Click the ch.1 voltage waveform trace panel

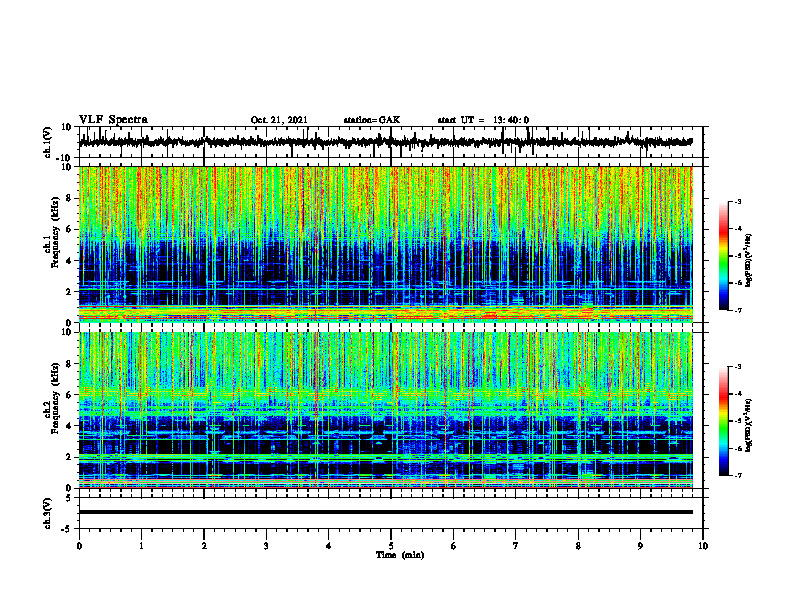click(x=390, y=142)
